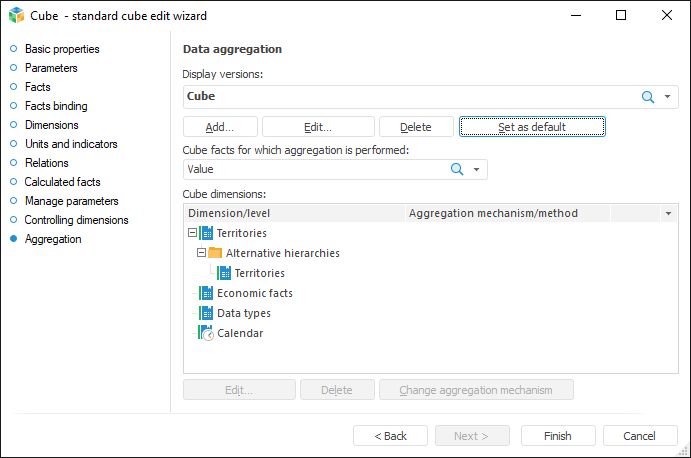Click the Finish button
The width and height of the screenshot is (691, 458).
558,436
